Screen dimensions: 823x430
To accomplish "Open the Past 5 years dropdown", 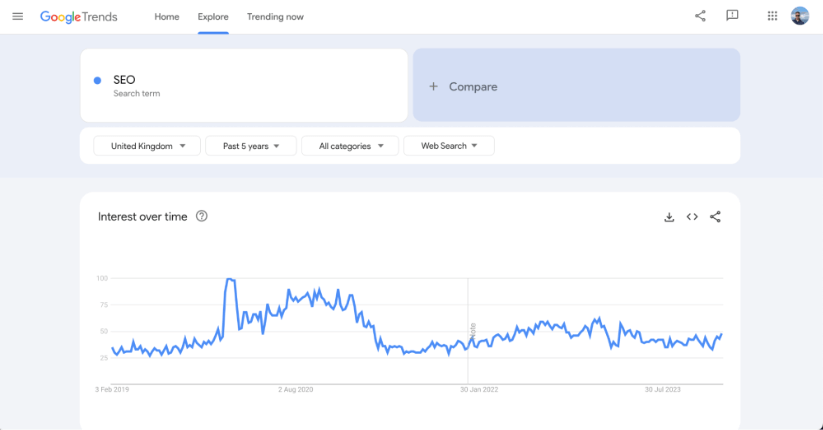I will point(251,146).
